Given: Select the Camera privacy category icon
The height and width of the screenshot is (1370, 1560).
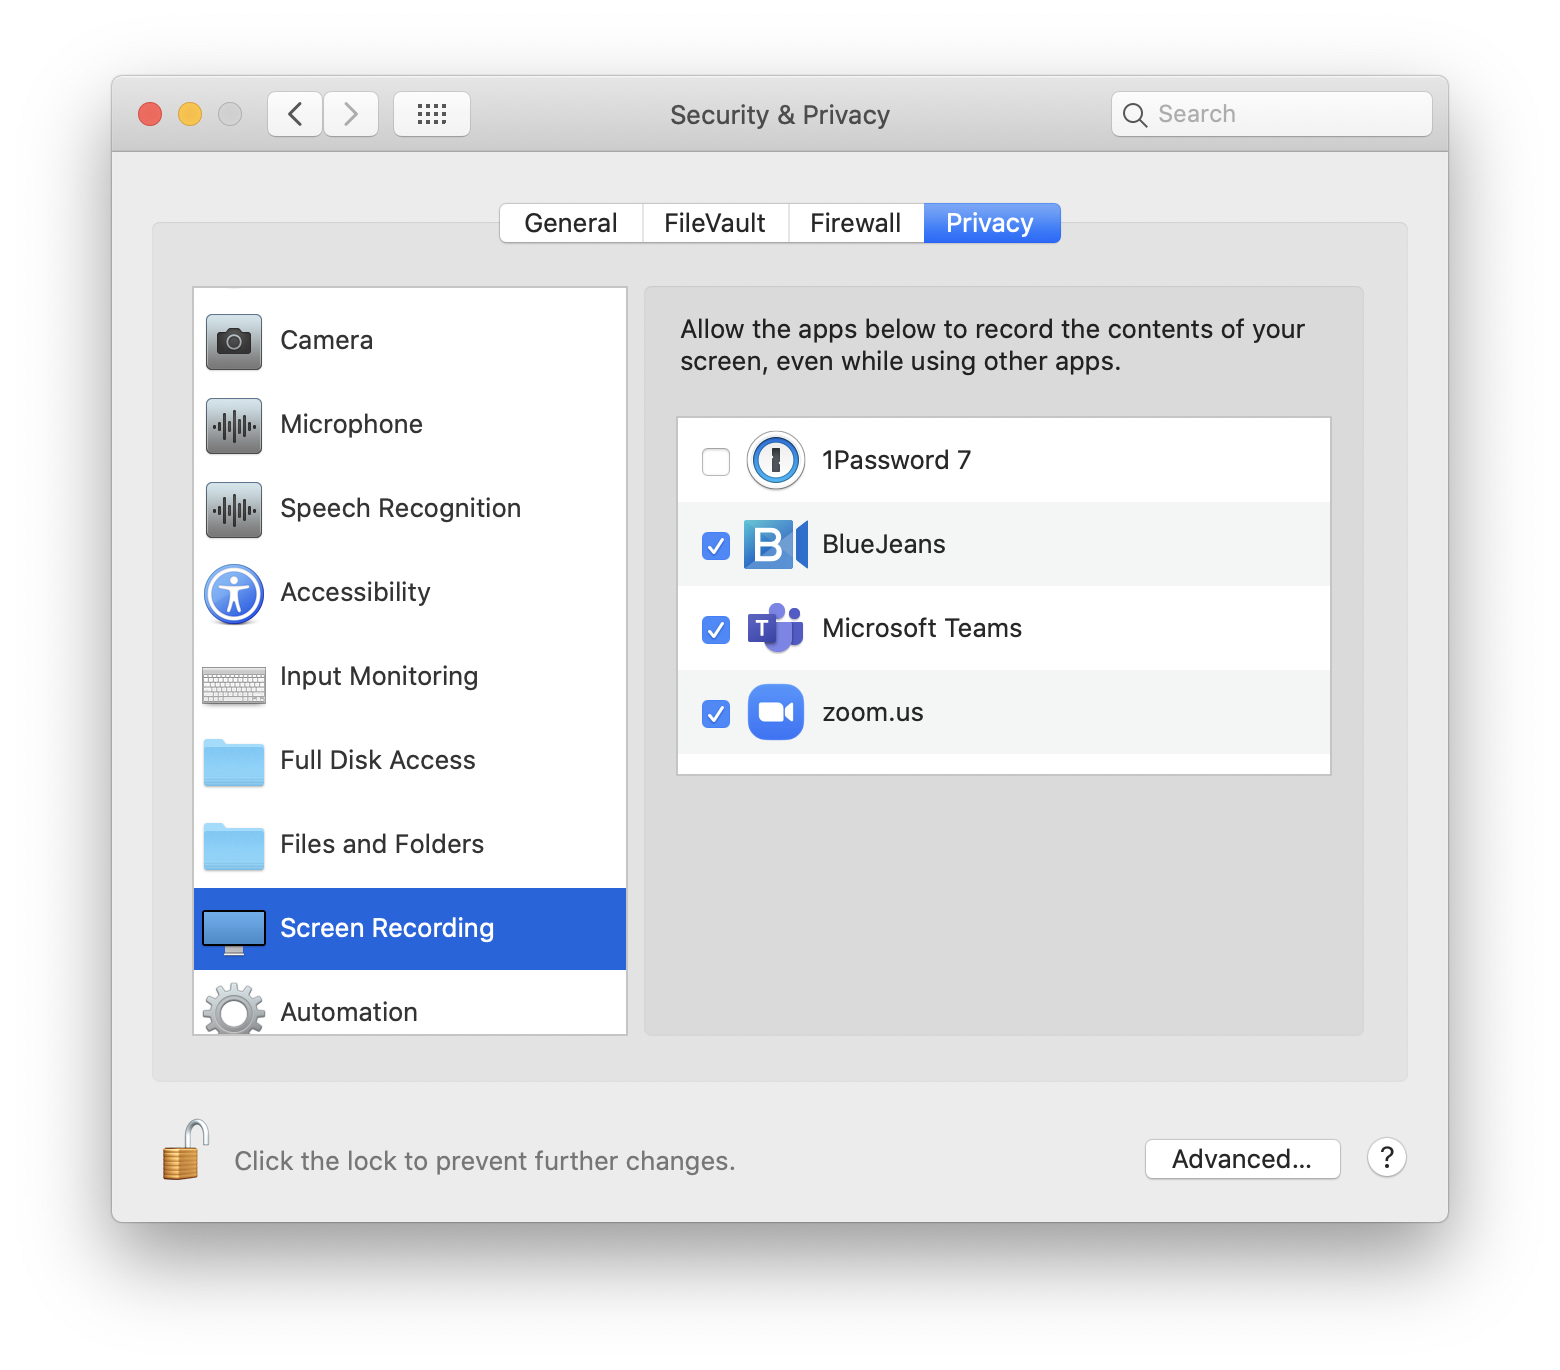Looking at the screenshot, I should pos(233,340).
